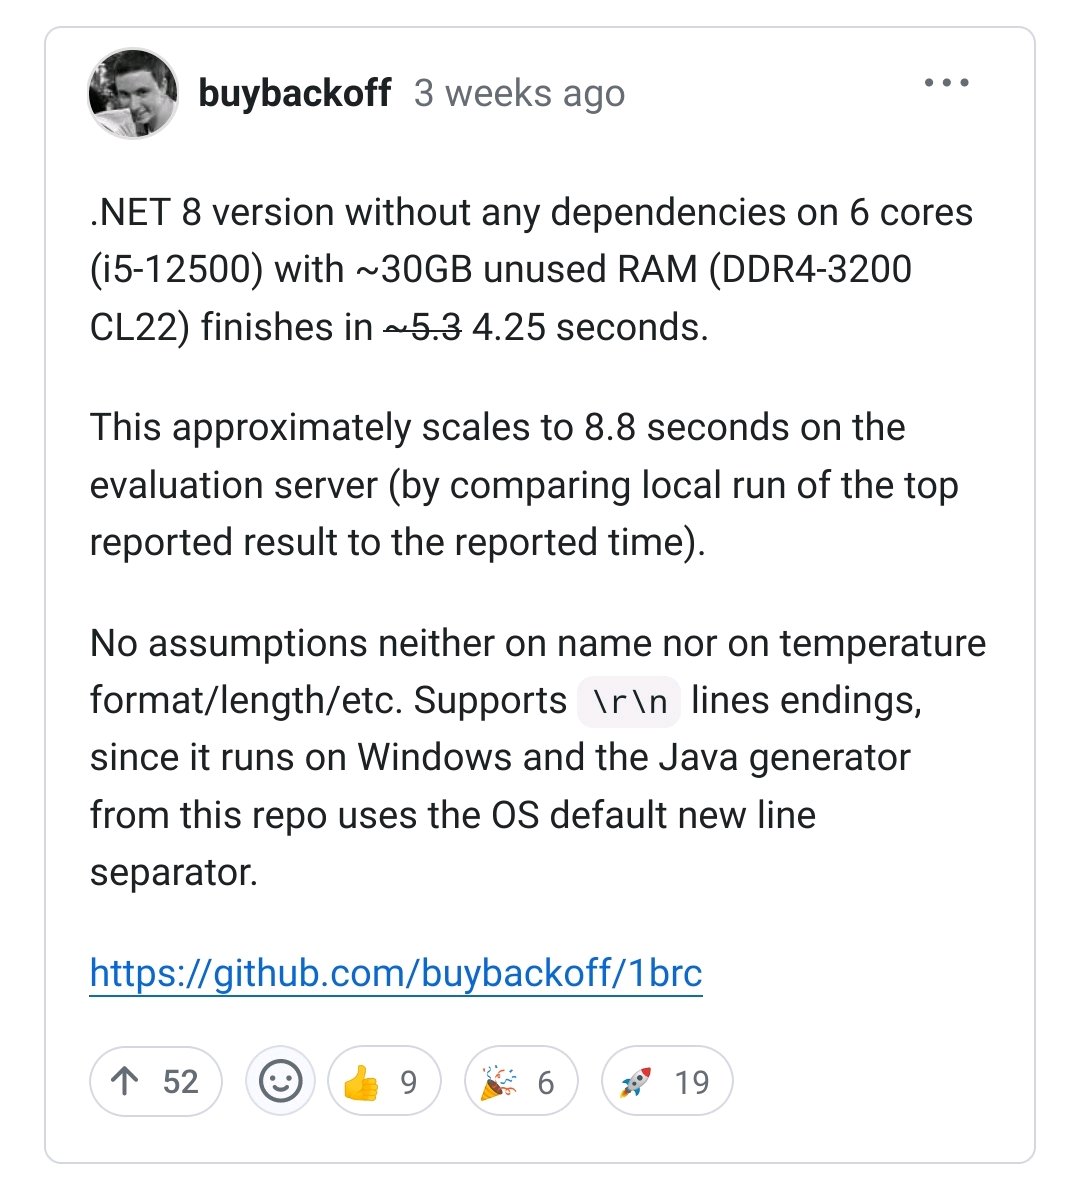Click the '3 weeks ago' timestamp
1080x1184 pixels.
coord(519,94)
